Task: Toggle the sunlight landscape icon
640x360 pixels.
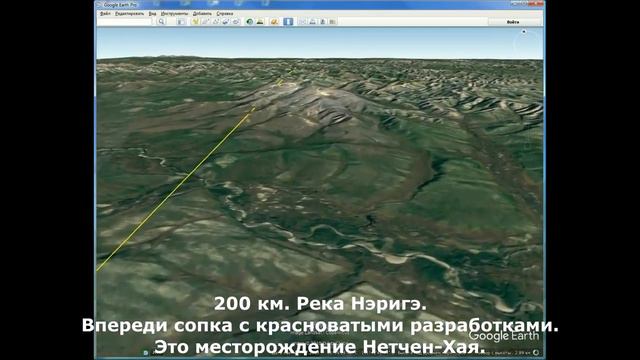Action: 260,22
